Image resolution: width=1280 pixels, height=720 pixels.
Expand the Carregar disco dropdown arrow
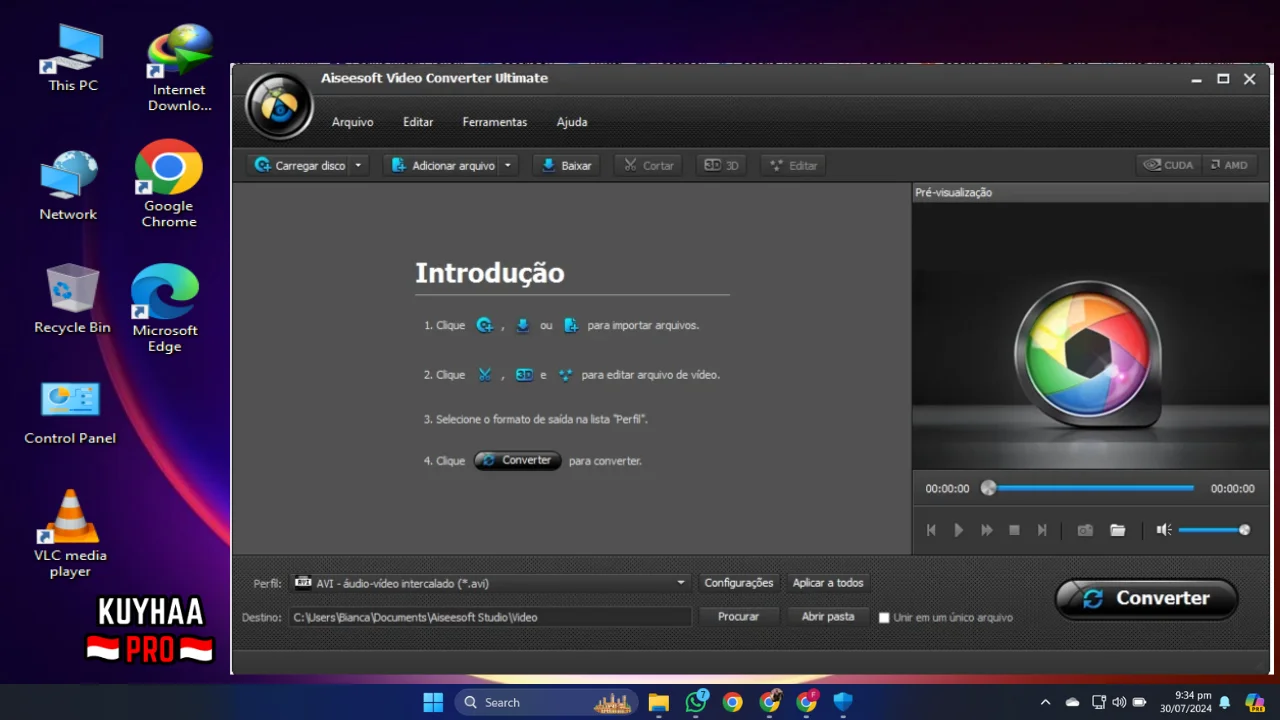pos(359,165)
